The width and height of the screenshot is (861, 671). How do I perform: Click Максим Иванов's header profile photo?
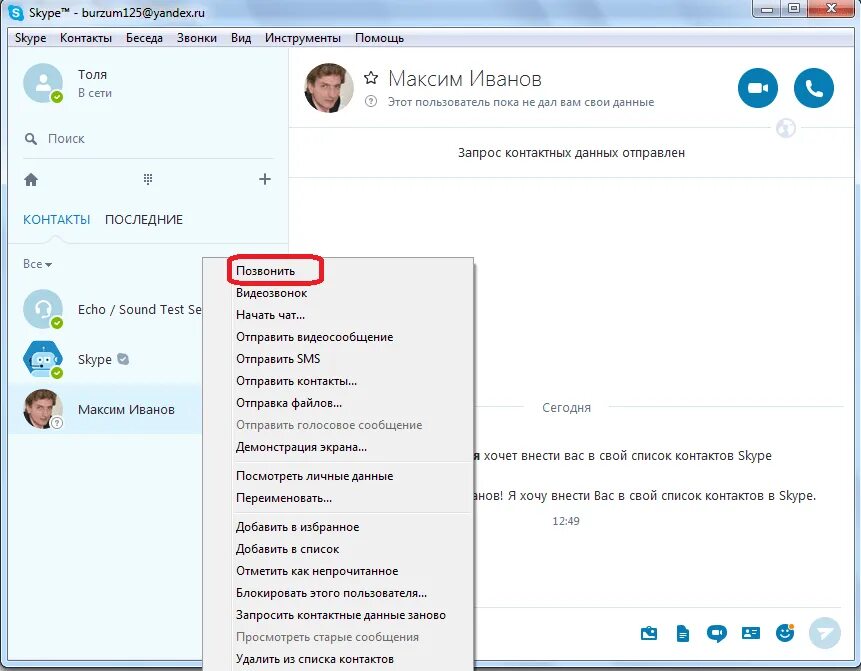click(329, 88)
